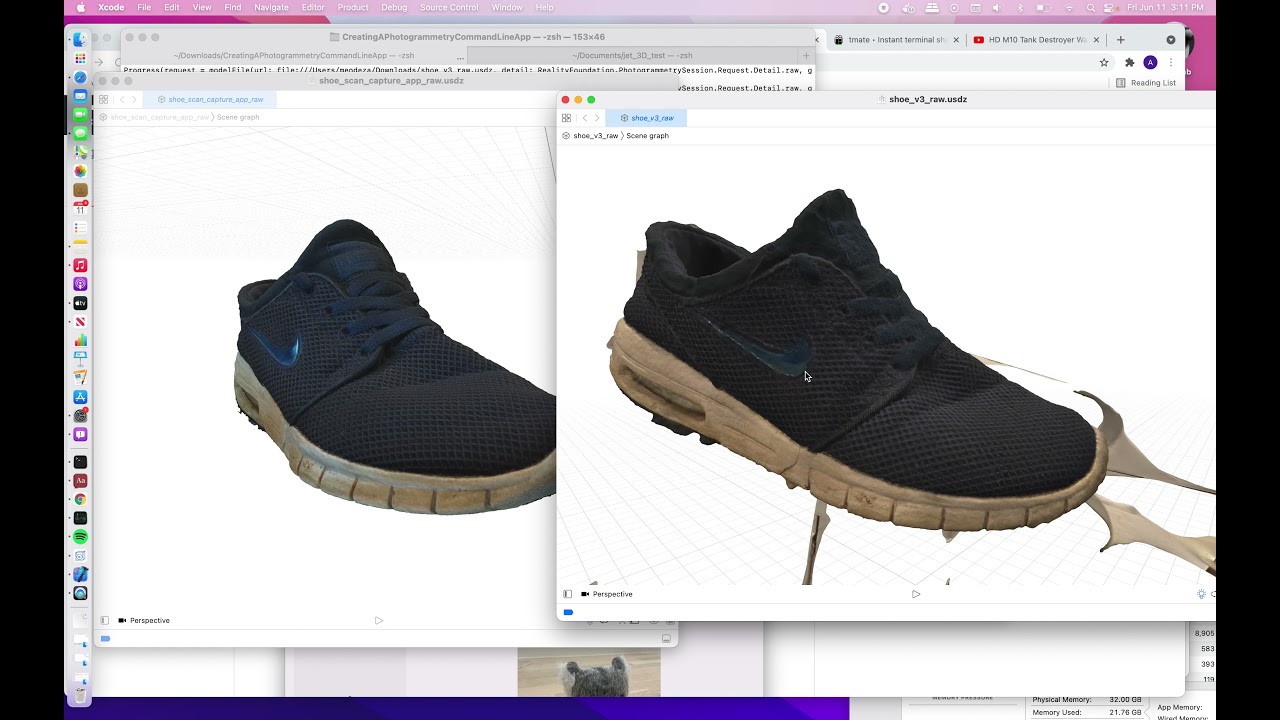Viewport: 1280px width, 720px height.
Task: Open Perspective camera menu in shoe_v3_raw window
Action: click(x=607, y=594)
